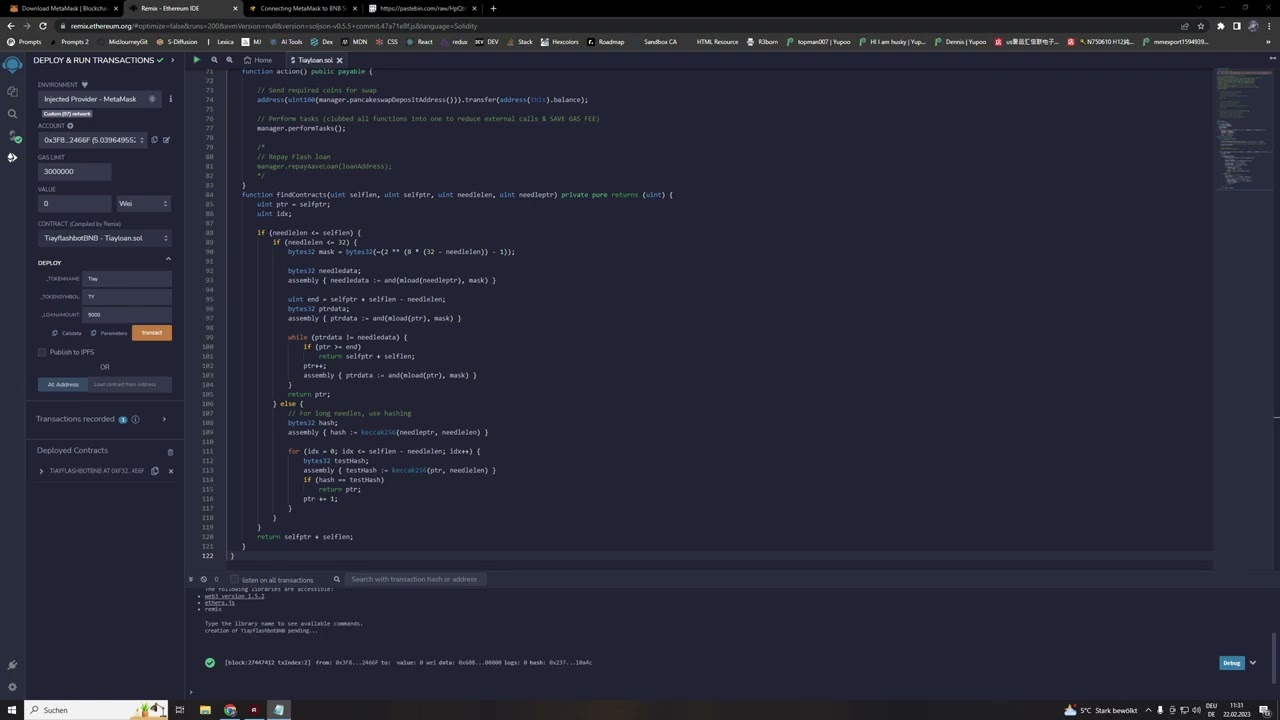Screen dimensions: 1280x720
Task: Change the value unit from Wei
Action: coord(143,203)
